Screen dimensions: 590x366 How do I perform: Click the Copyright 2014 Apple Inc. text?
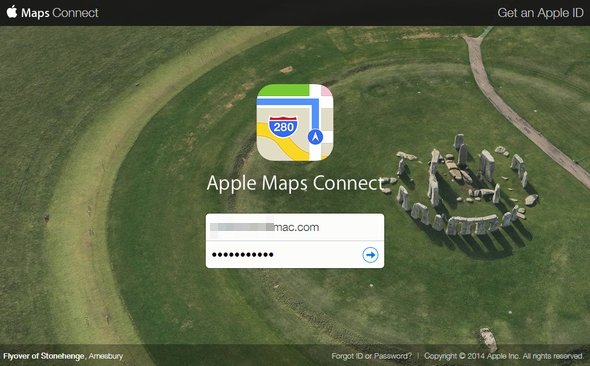(504, 356)
